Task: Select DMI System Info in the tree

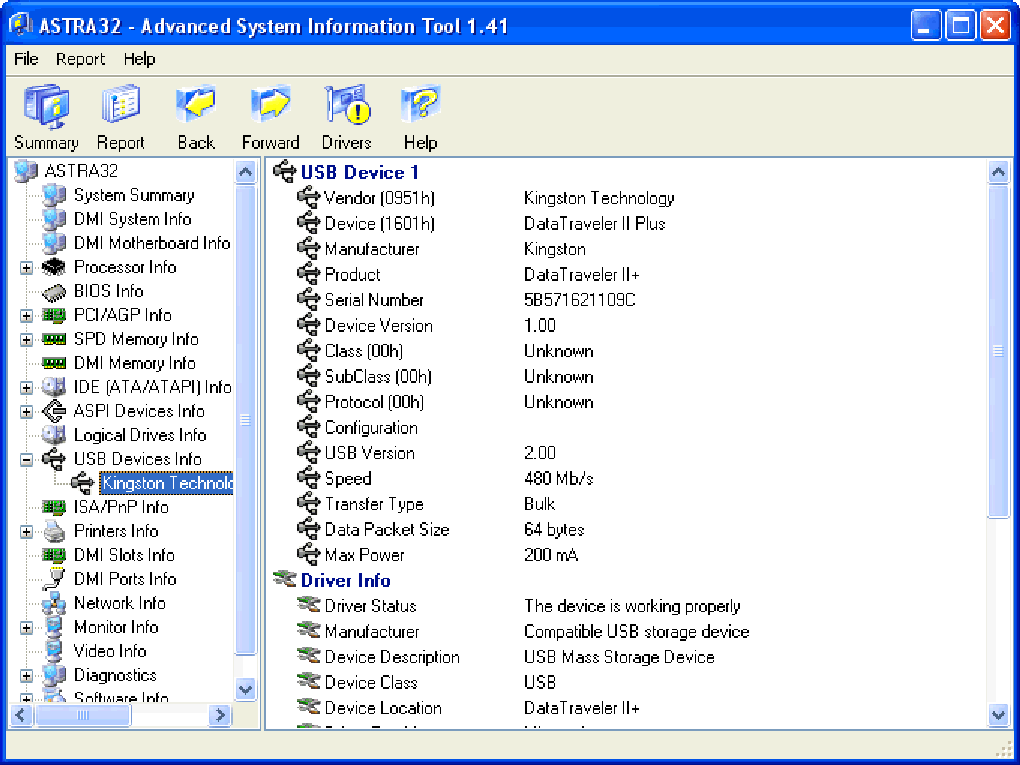Action: coord(133,219)
